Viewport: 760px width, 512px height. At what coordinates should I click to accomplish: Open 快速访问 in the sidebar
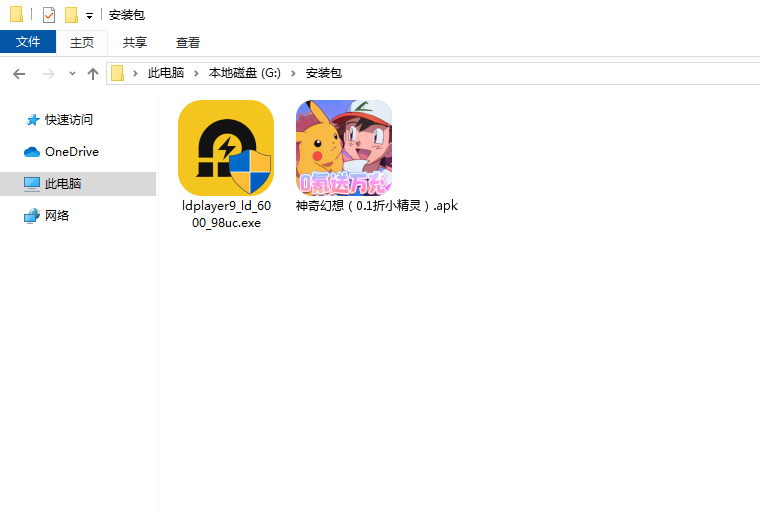[x=68, y=120]
